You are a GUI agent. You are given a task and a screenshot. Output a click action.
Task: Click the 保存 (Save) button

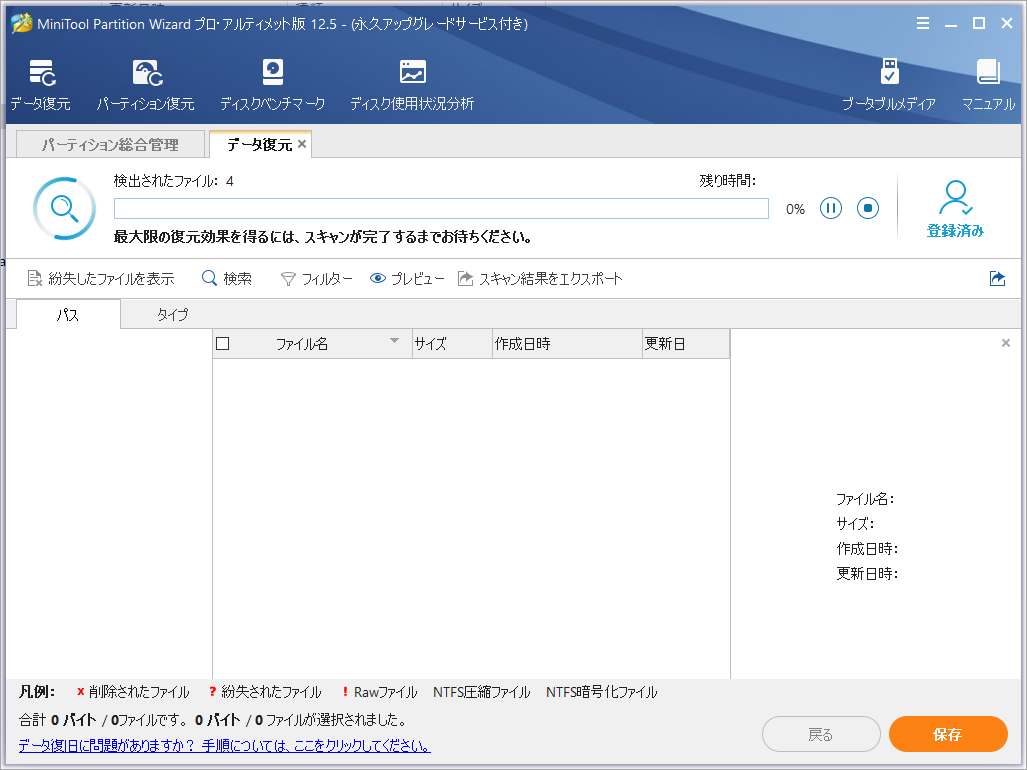coord(947,733)
